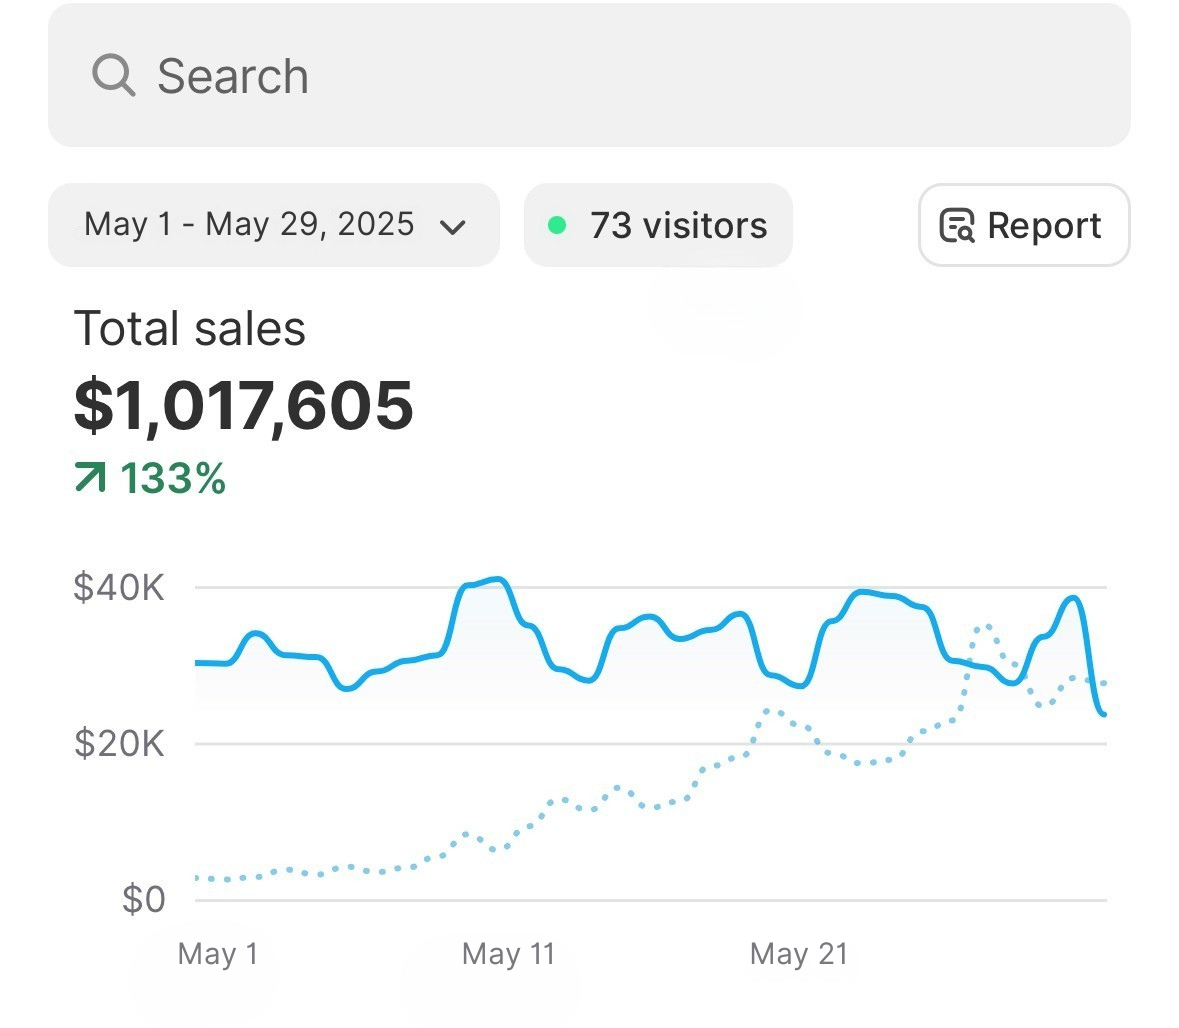Select the upward growth arrow beside 133%
This screenshot has width=1179, height=1028.
pos(90,478)
